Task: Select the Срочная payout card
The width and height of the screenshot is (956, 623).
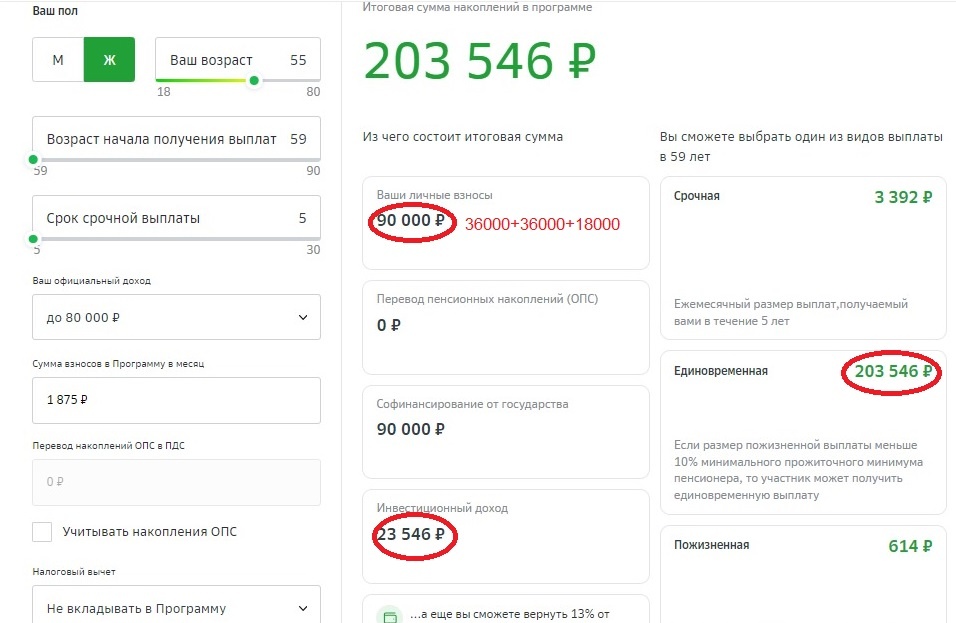Action: pos(803,258)
